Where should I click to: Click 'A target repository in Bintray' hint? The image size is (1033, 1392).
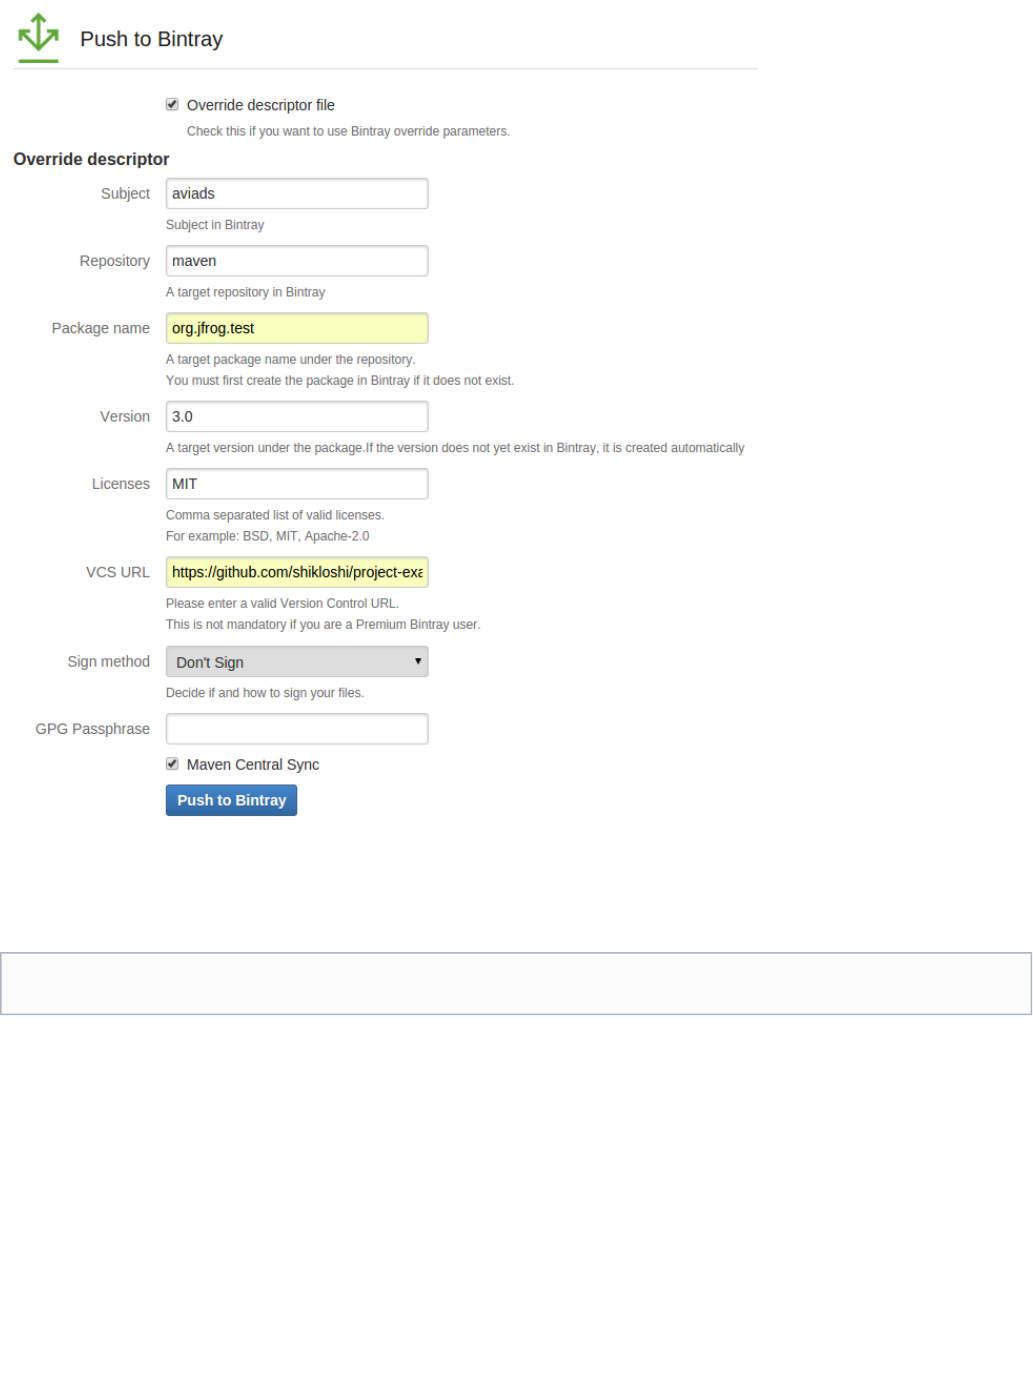[x=245, y=292]
